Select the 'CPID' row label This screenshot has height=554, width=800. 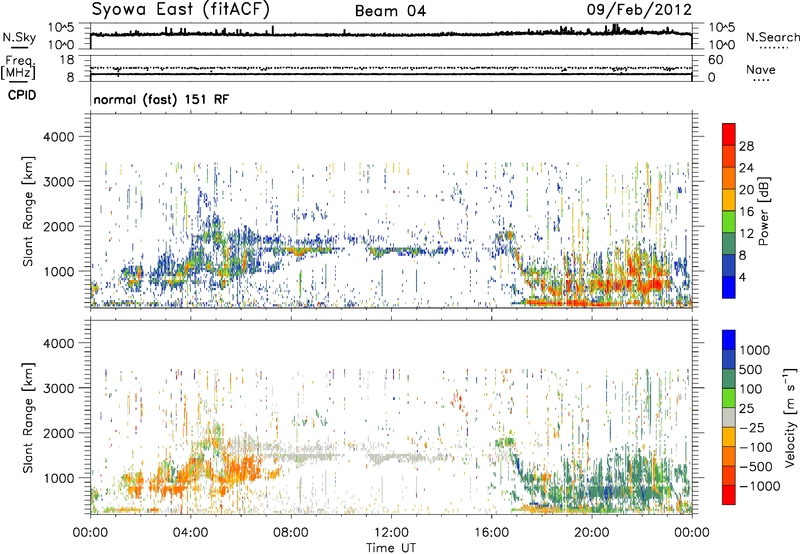pos(22,95)
